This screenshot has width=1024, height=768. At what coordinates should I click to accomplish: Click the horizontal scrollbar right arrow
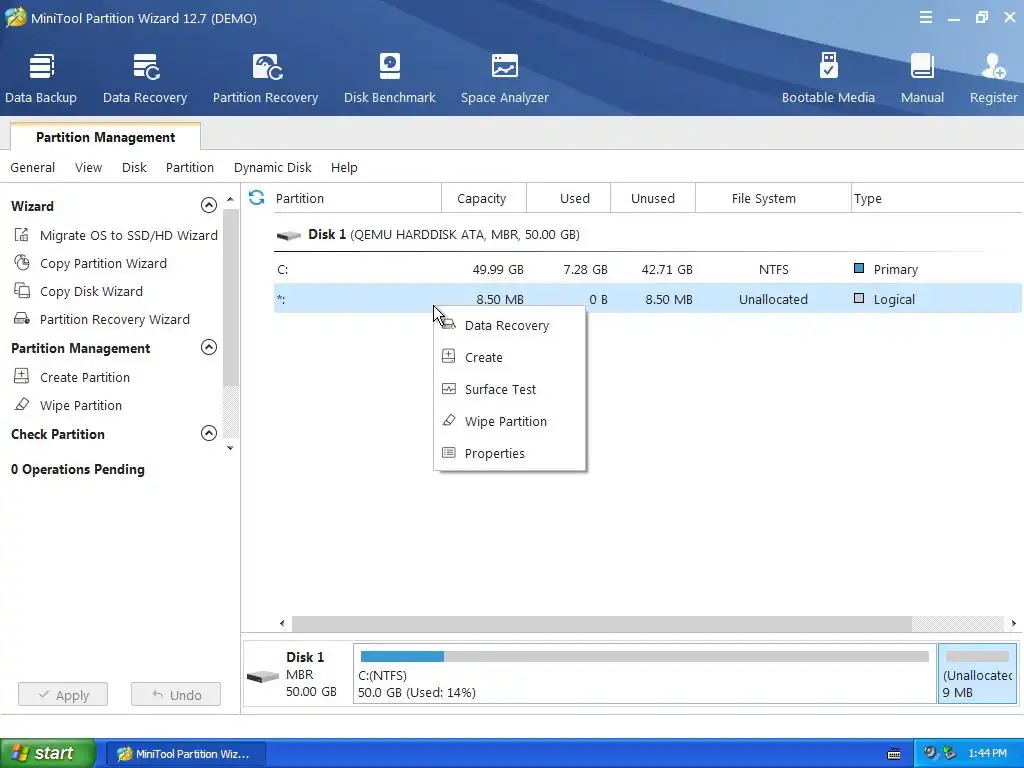(1014, 623)
